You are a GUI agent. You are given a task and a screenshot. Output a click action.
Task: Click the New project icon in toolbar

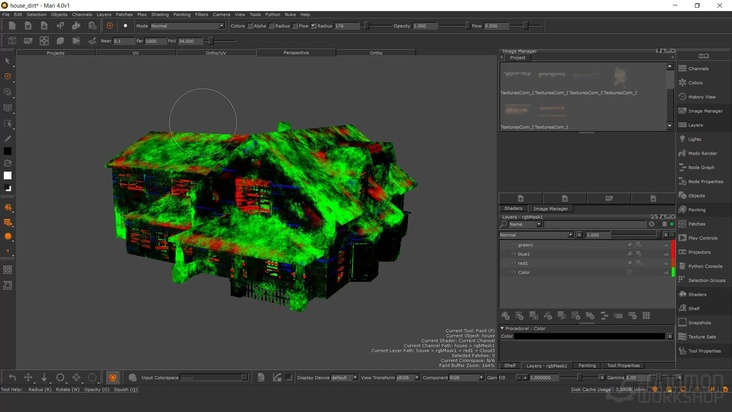[x=12, y=26]
